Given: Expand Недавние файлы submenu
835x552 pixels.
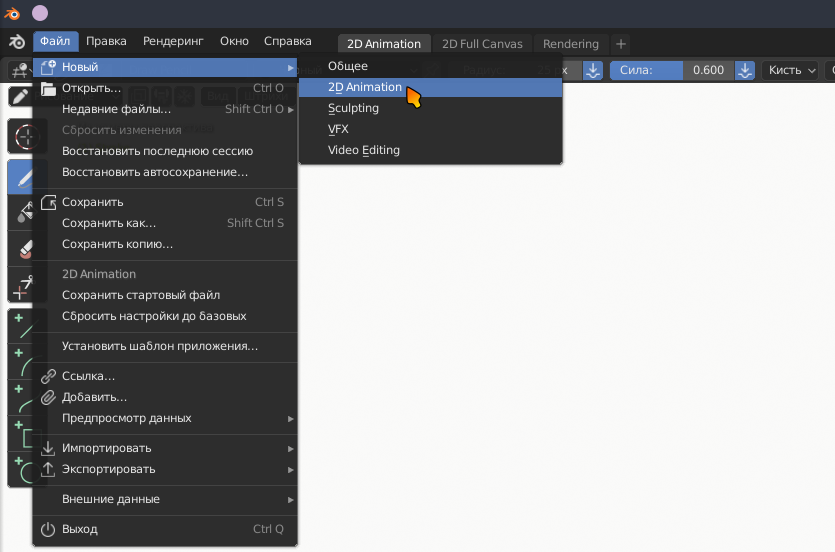Looking at the screenshot, I should 165,109.
